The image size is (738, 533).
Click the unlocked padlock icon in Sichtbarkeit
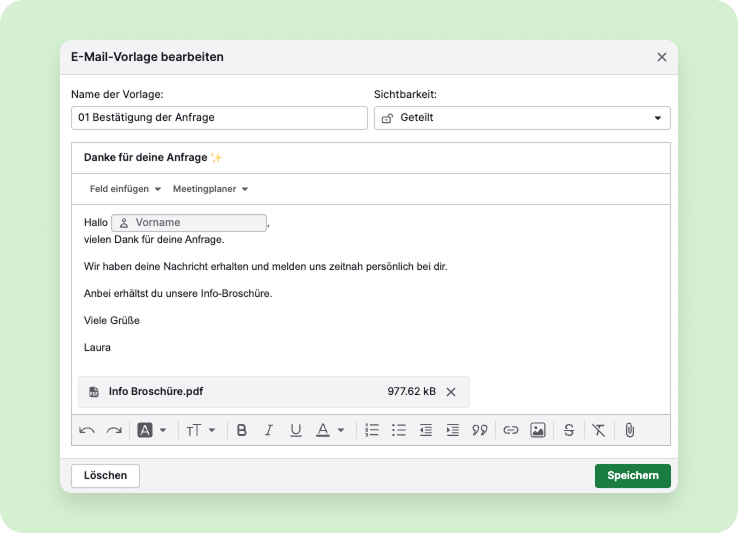click(387, 118)
